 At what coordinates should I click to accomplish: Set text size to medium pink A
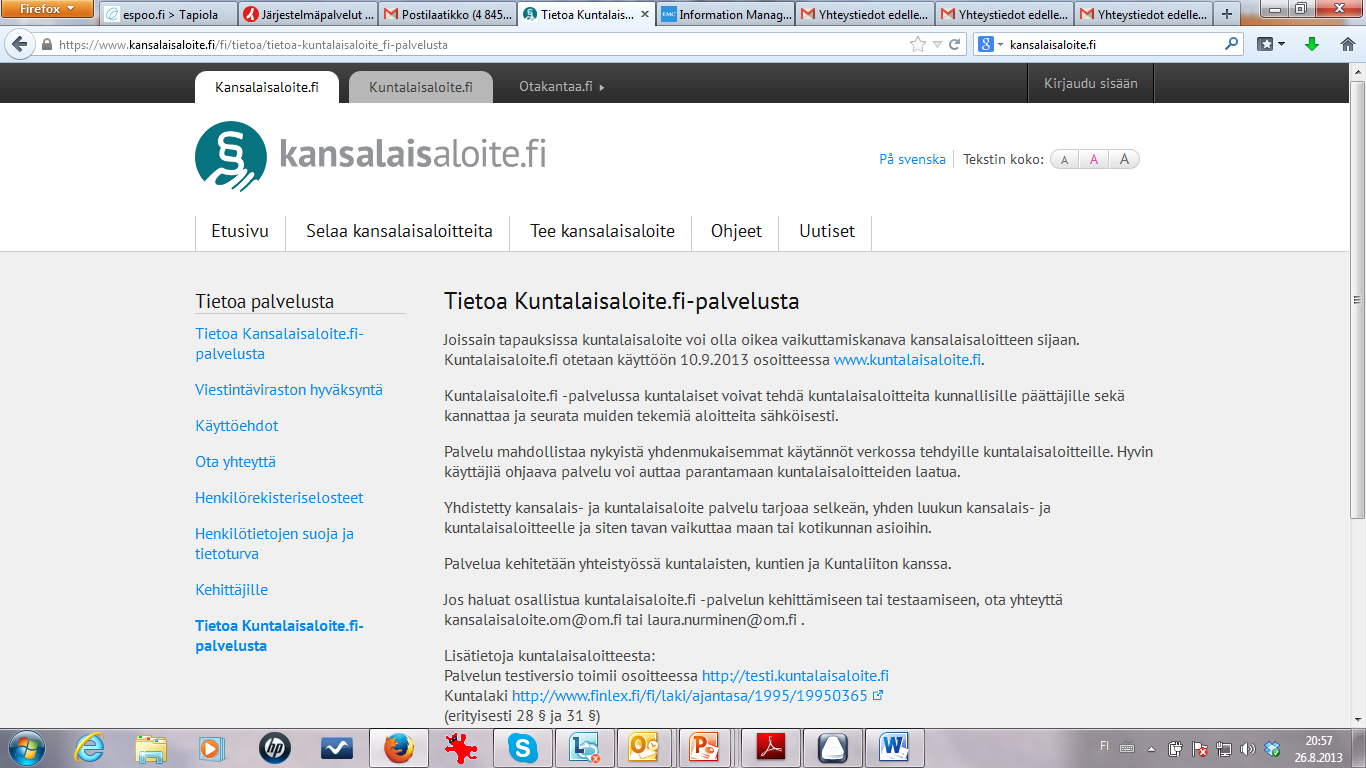click(x=1094, y=160)
